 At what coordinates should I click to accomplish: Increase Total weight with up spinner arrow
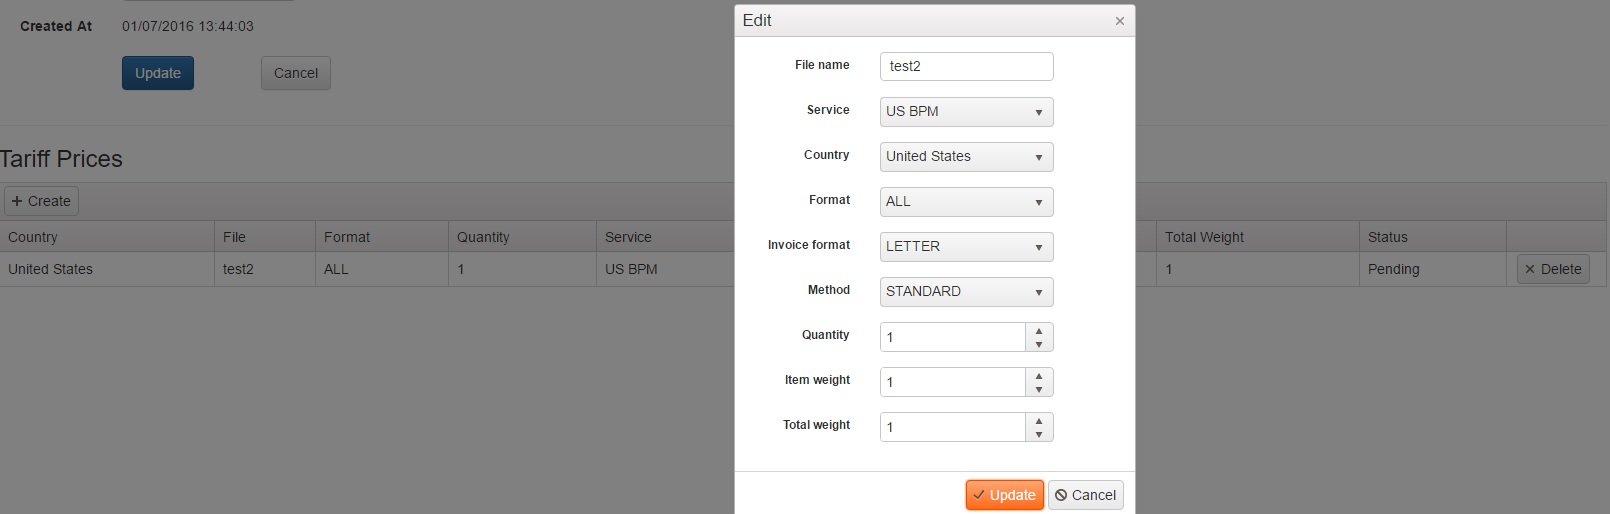tap(1039, 421)
